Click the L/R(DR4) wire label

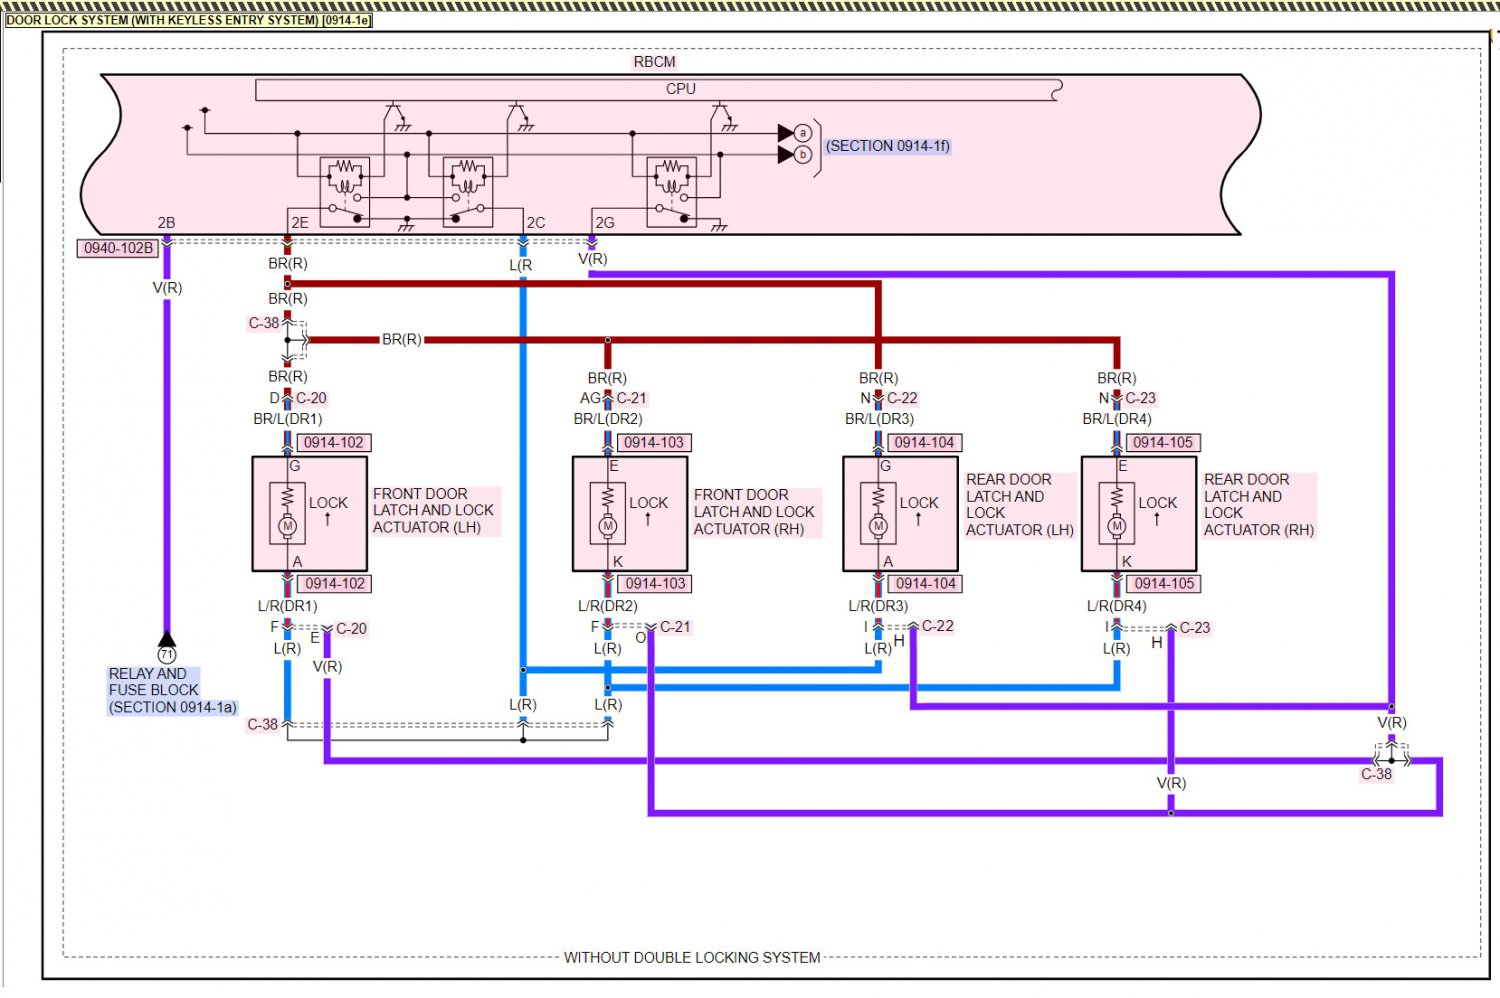coord(1117,606)
